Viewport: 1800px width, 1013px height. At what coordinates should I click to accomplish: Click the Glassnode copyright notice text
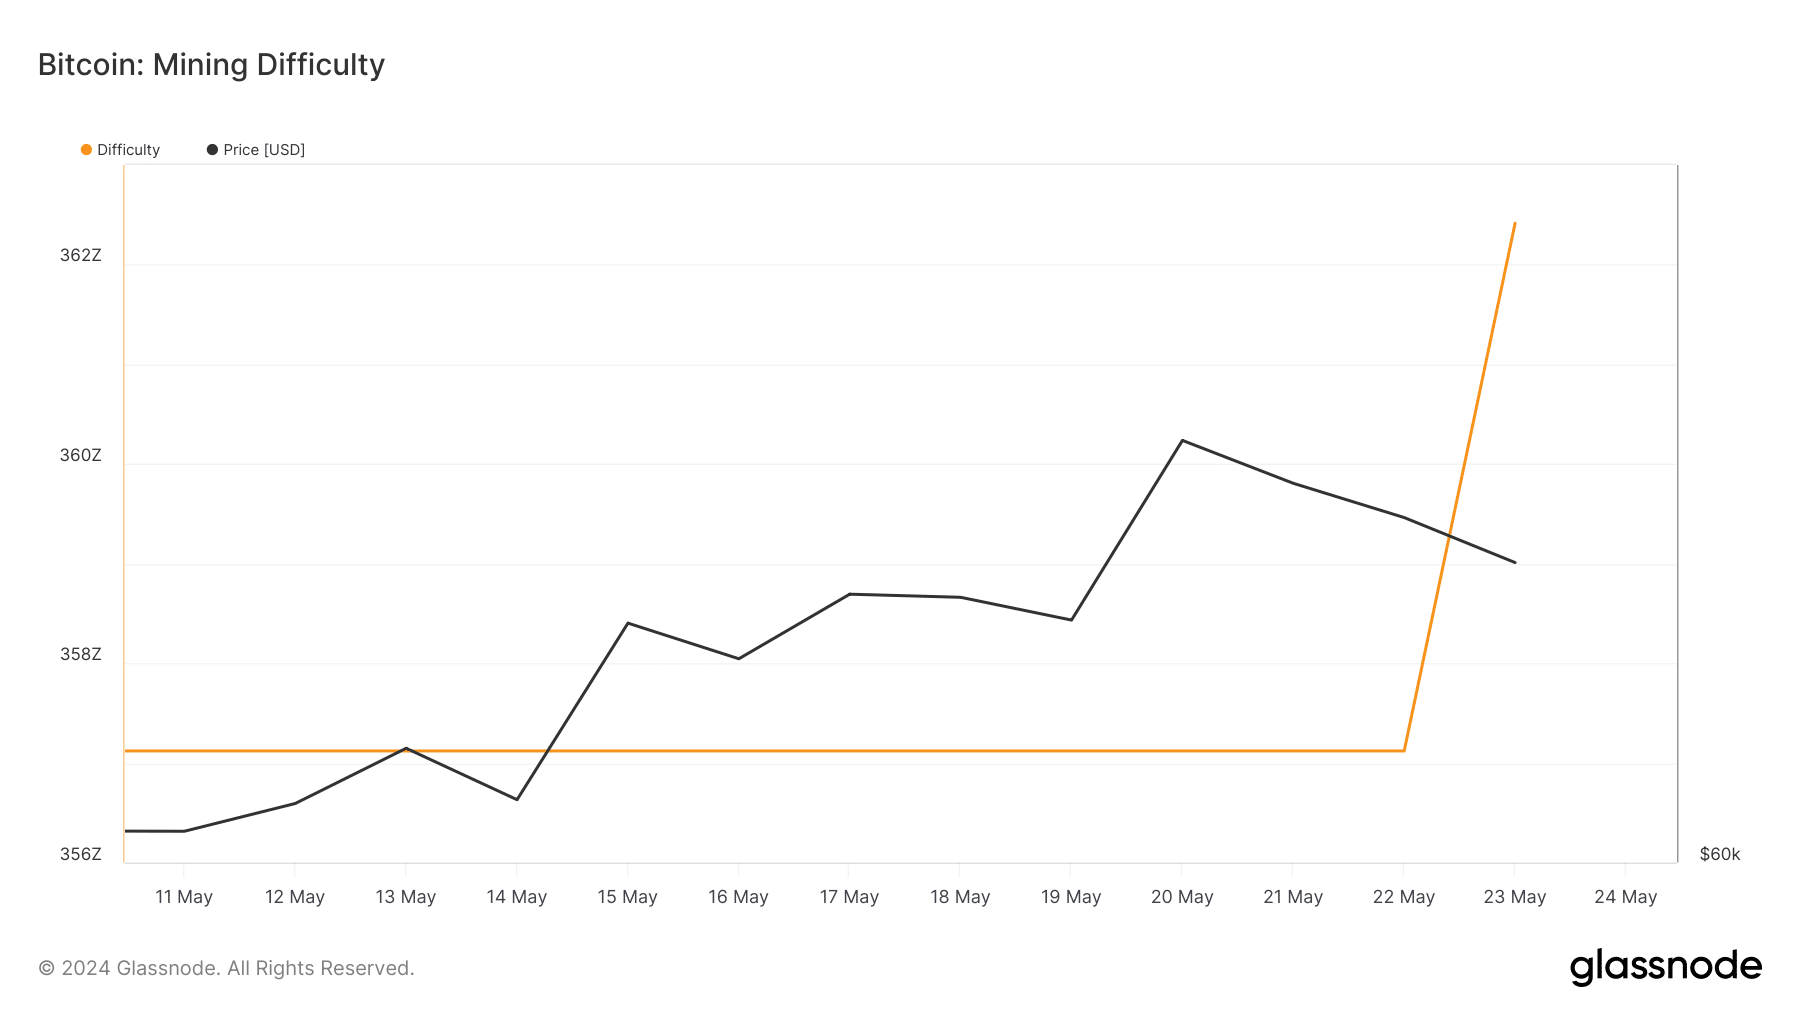click(226, 968)
